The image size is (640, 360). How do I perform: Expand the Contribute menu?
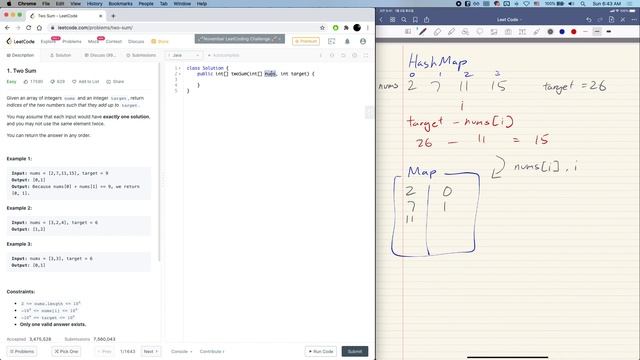click(x=212, y=351)
